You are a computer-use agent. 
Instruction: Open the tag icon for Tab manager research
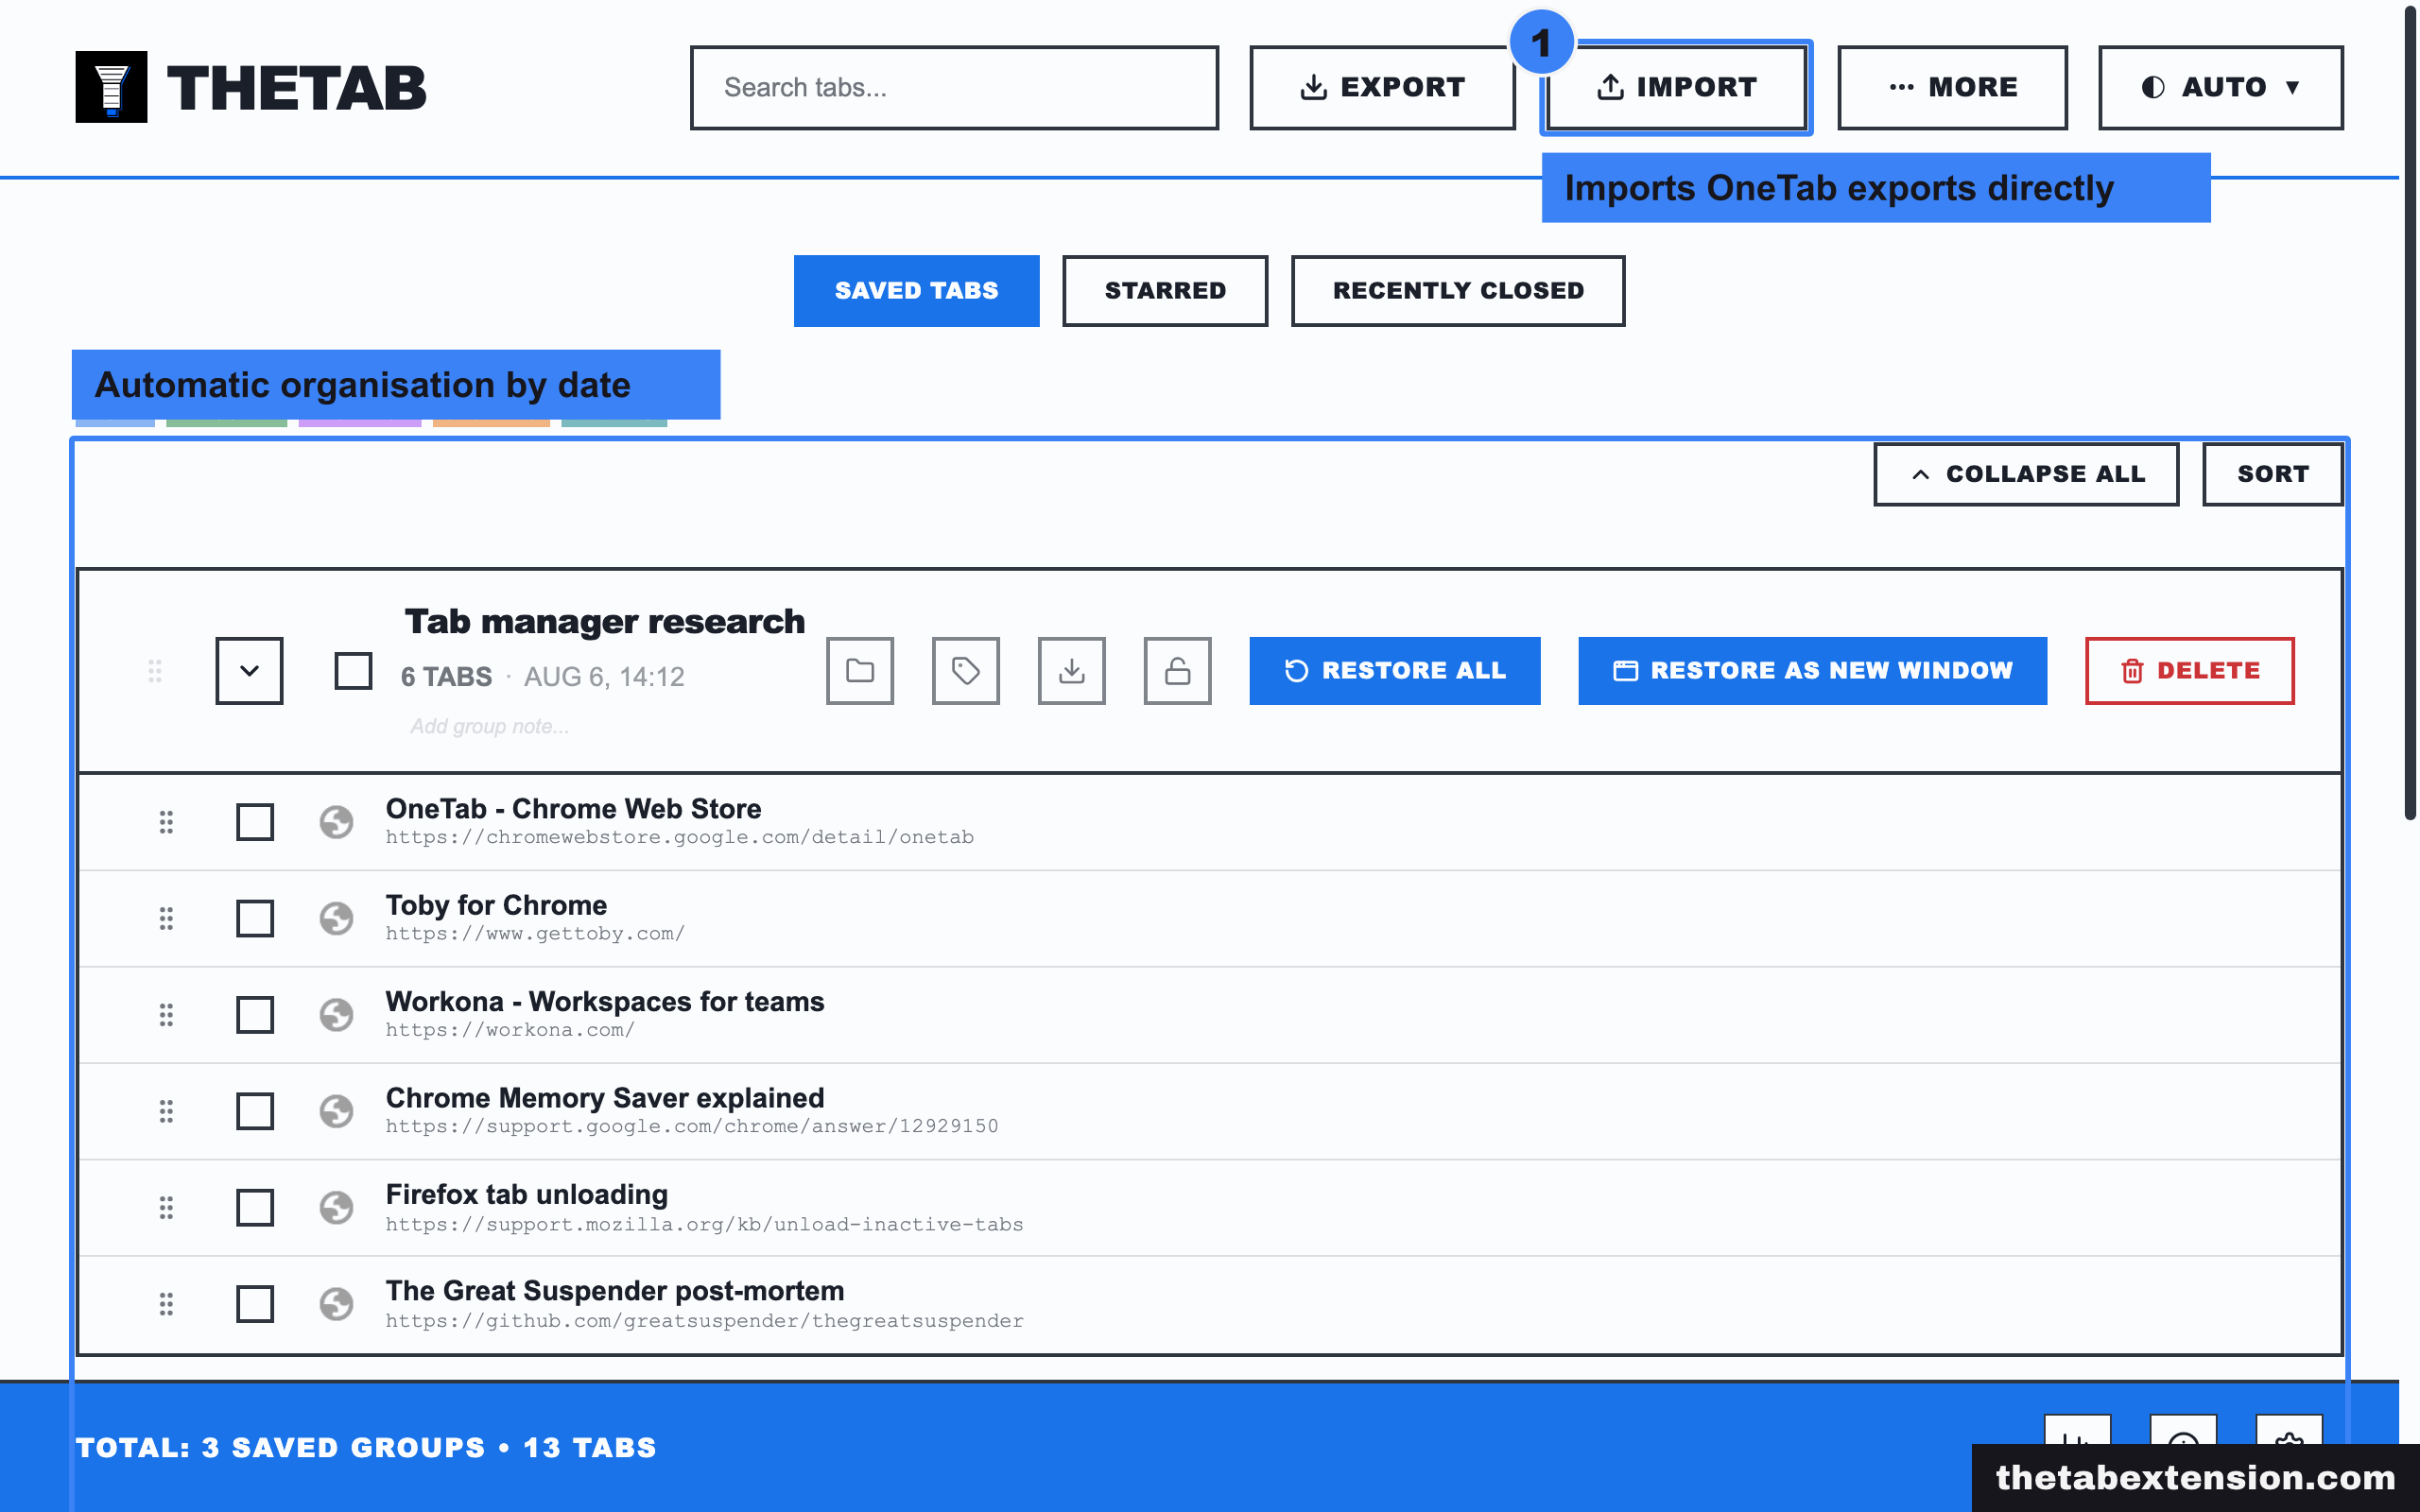click(x=966, y=671)
